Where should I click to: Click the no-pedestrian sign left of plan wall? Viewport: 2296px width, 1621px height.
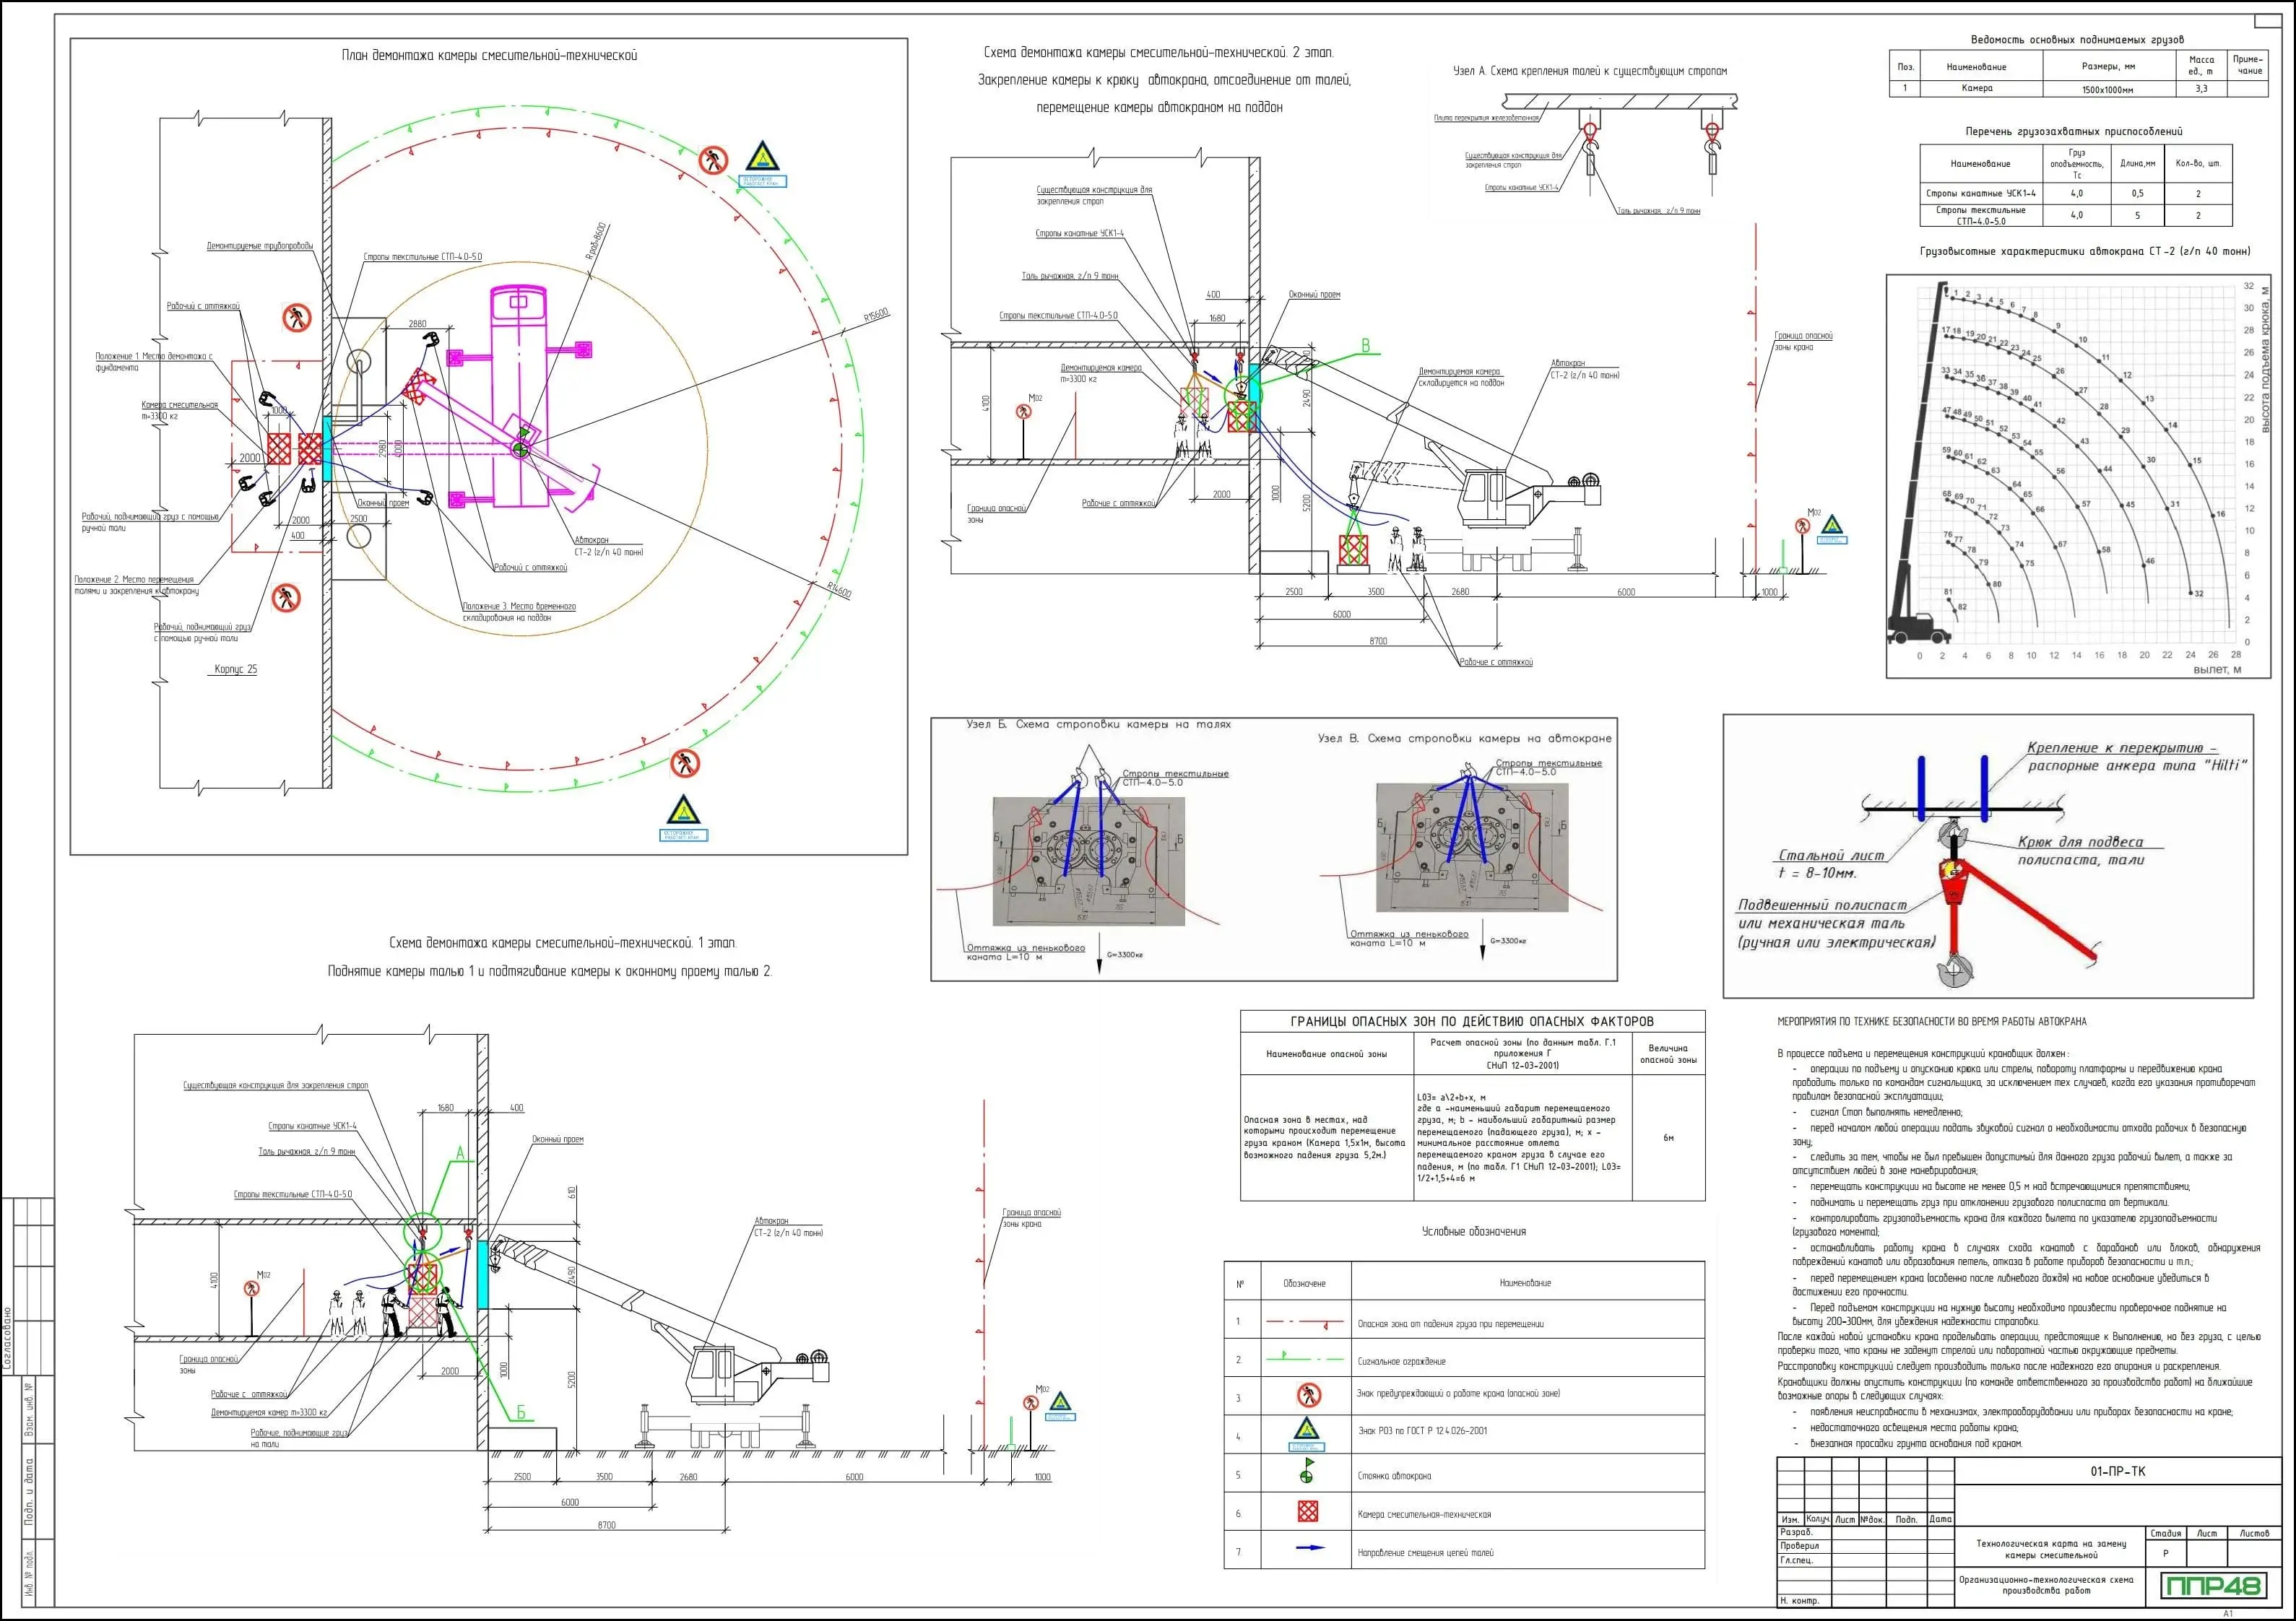[297, 319]
